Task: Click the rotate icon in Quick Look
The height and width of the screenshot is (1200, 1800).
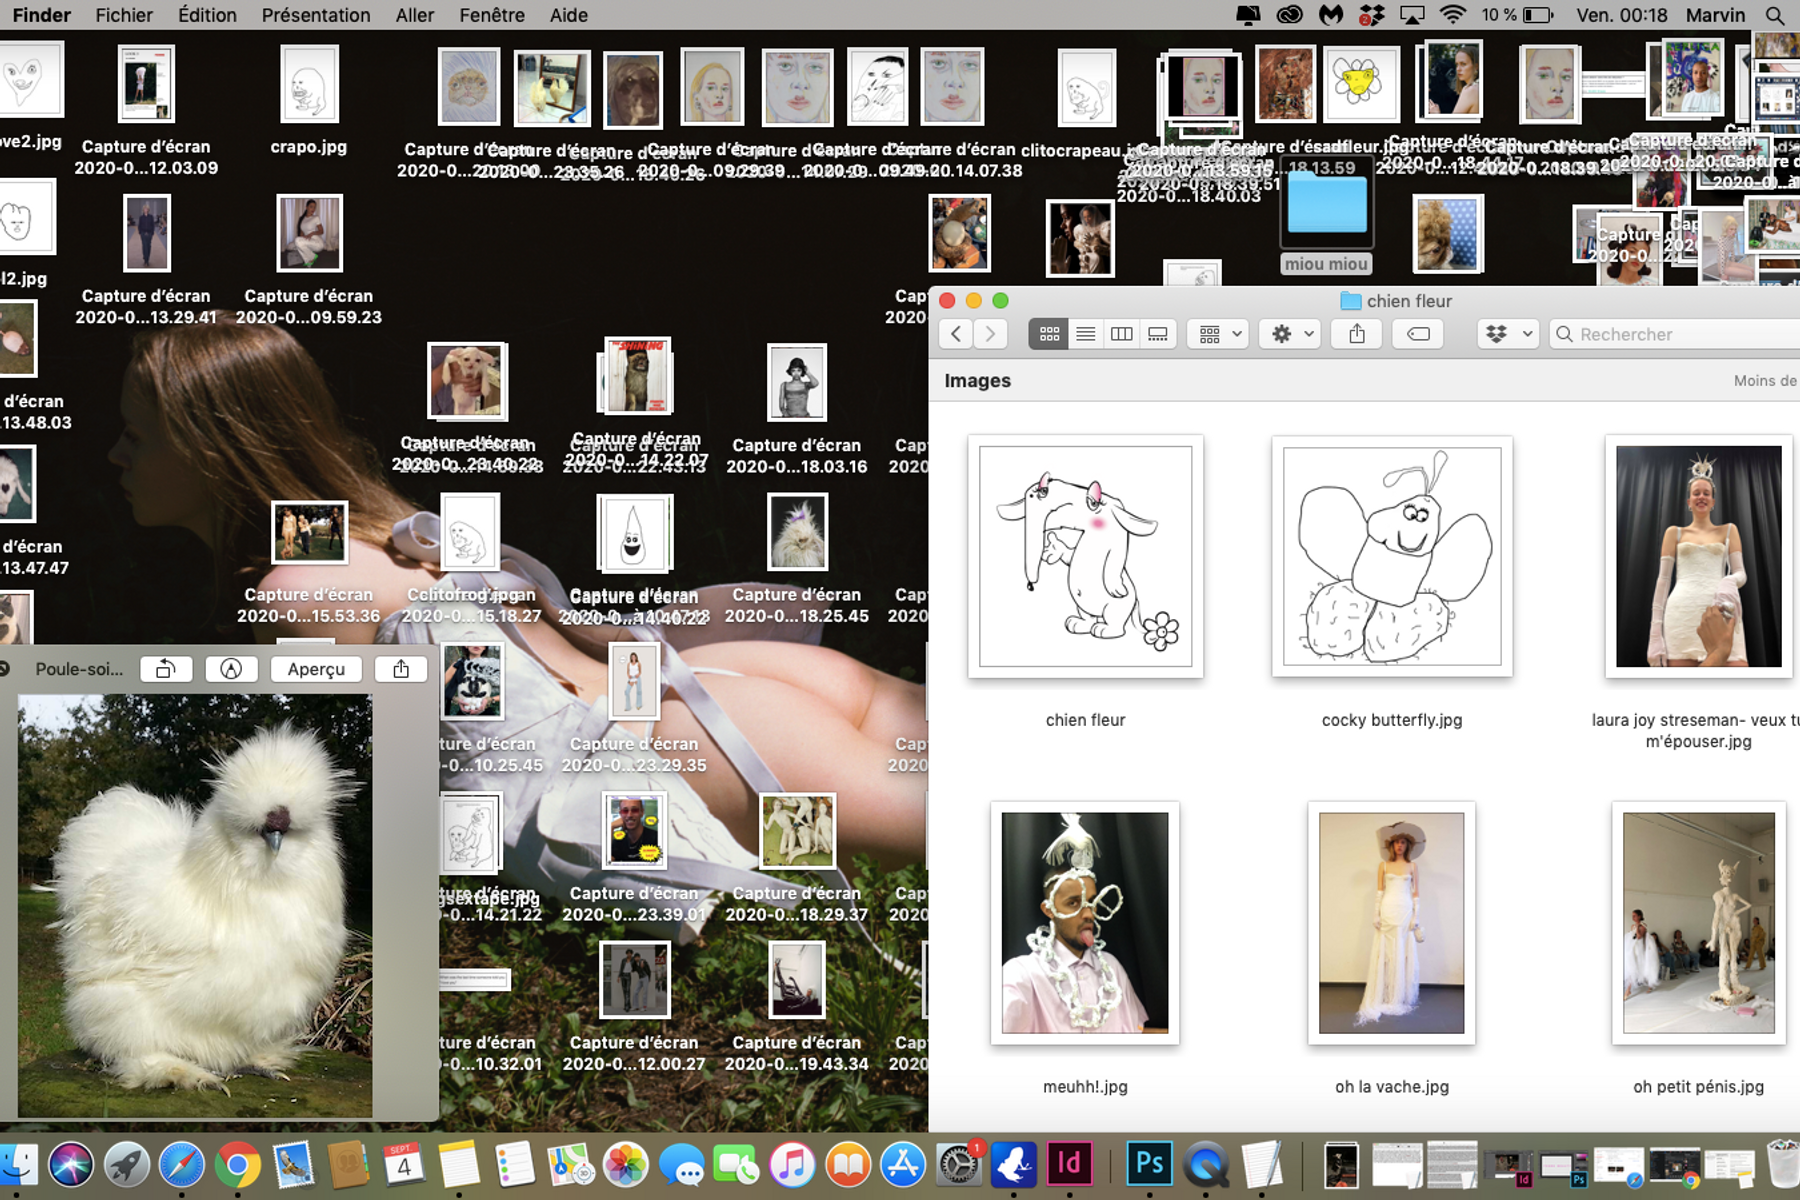Action: click(166, 669)
